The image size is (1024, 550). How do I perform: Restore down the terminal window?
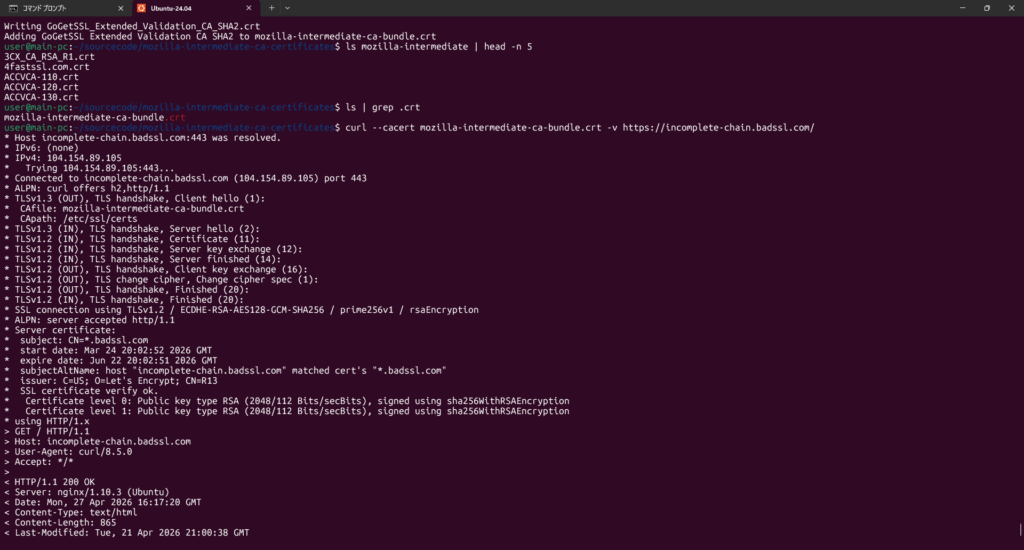click(x=986, y=7)
